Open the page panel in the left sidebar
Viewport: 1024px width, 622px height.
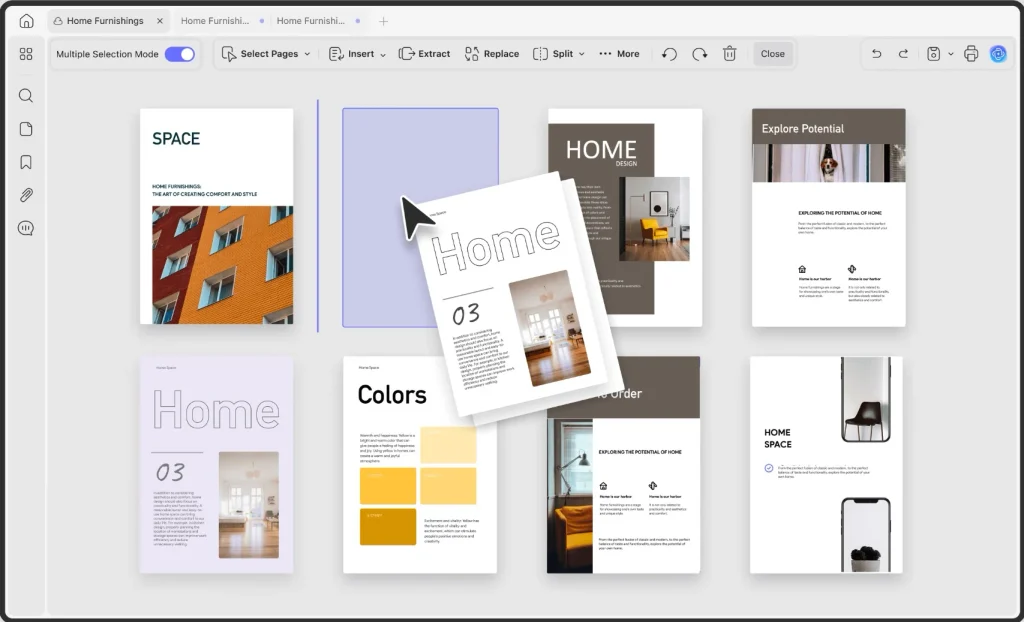tap(26, 129)
